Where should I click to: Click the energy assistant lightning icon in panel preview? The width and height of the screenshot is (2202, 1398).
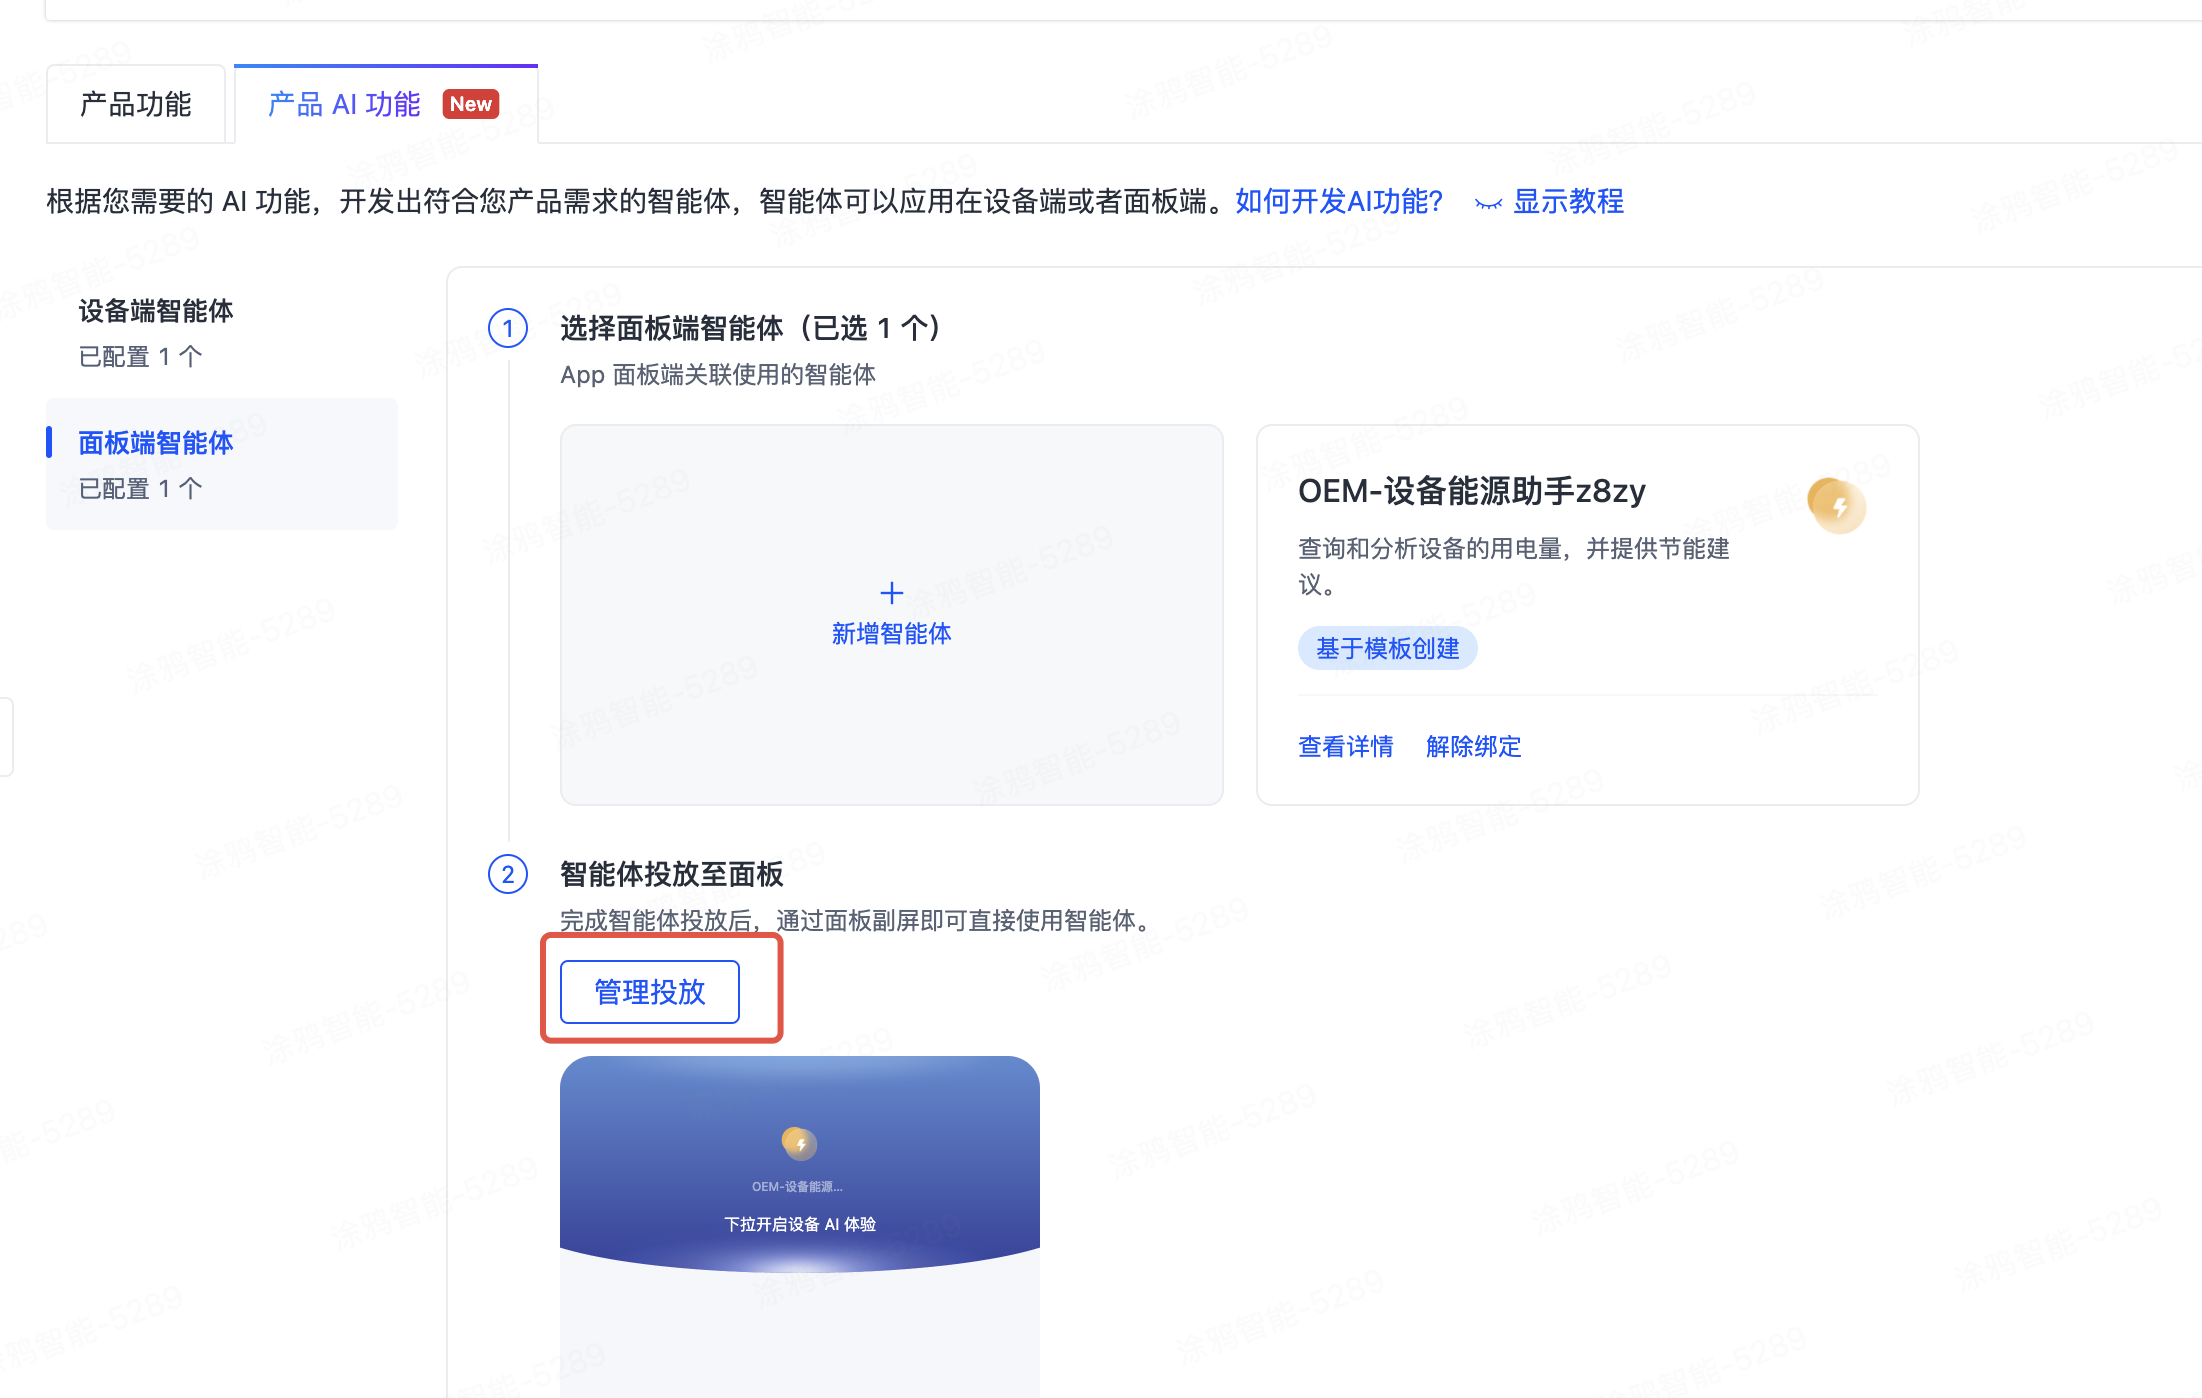pyautogui.click(x=798, y=1143)
